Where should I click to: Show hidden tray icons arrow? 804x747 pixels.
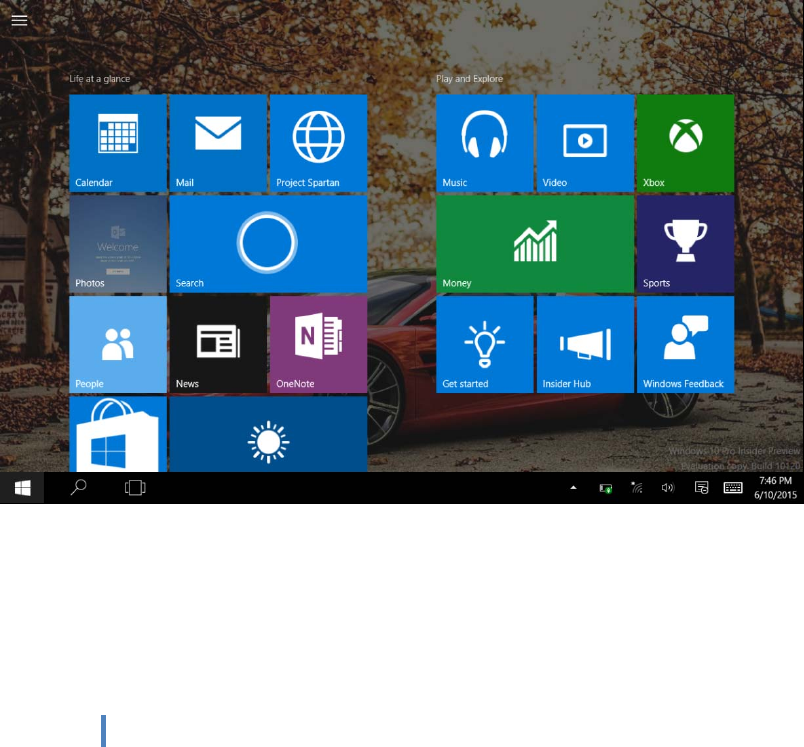573,488
